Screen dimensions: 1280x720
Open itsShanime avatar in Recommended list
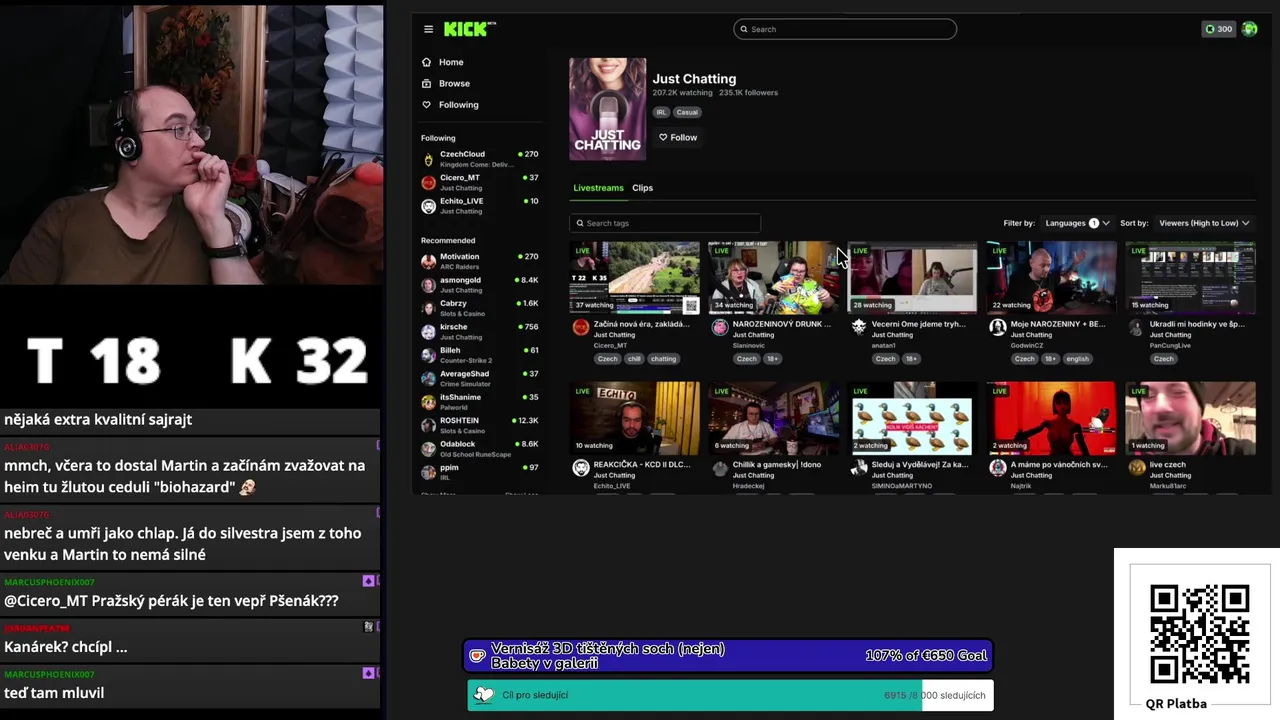click(428, 402)
